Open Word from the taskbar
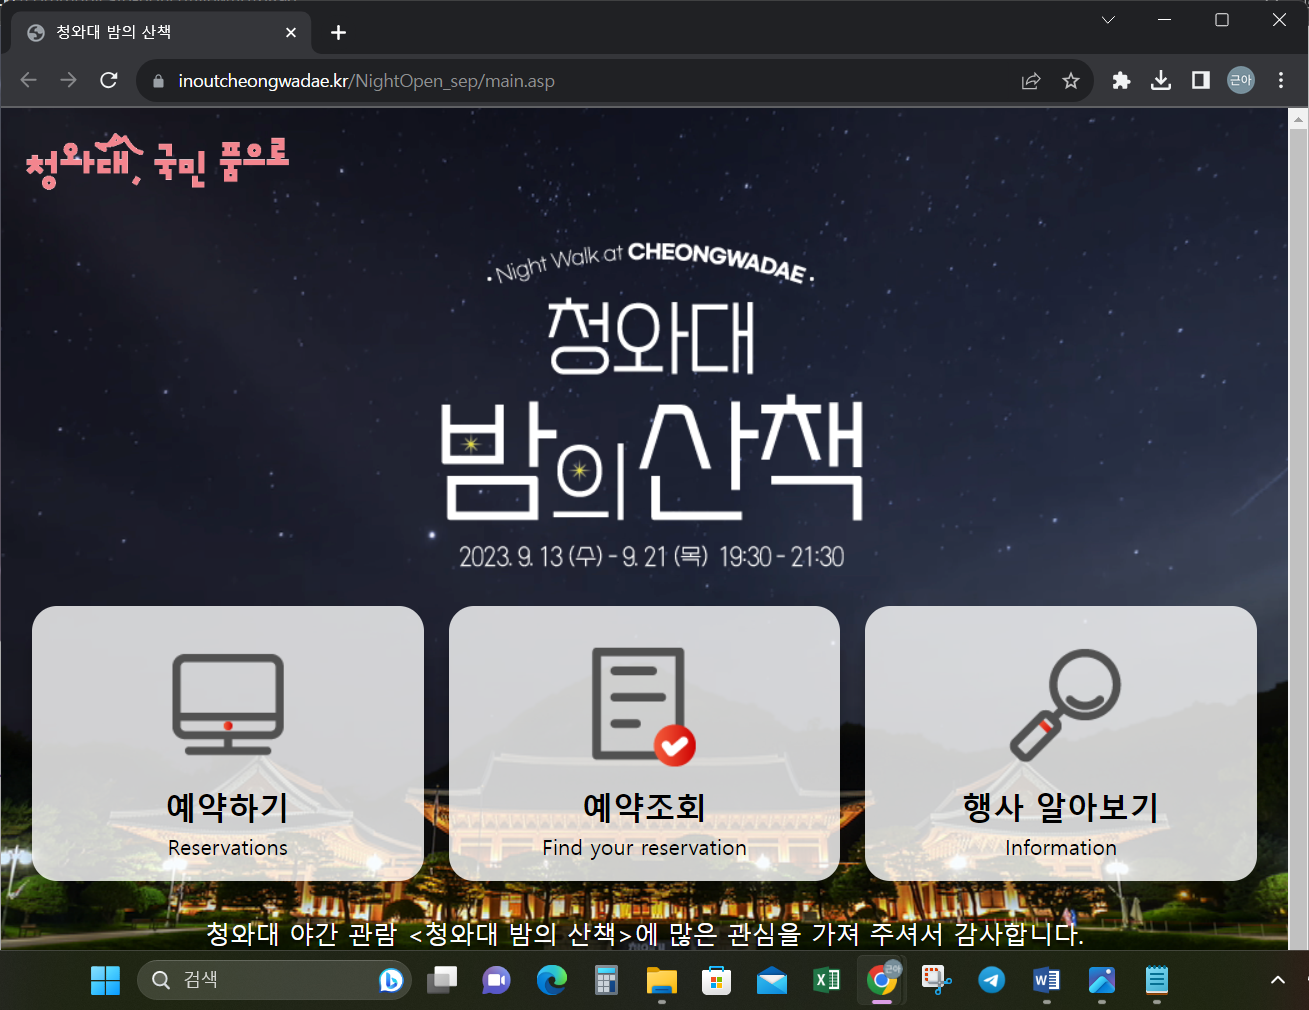 coord(1046,980)
